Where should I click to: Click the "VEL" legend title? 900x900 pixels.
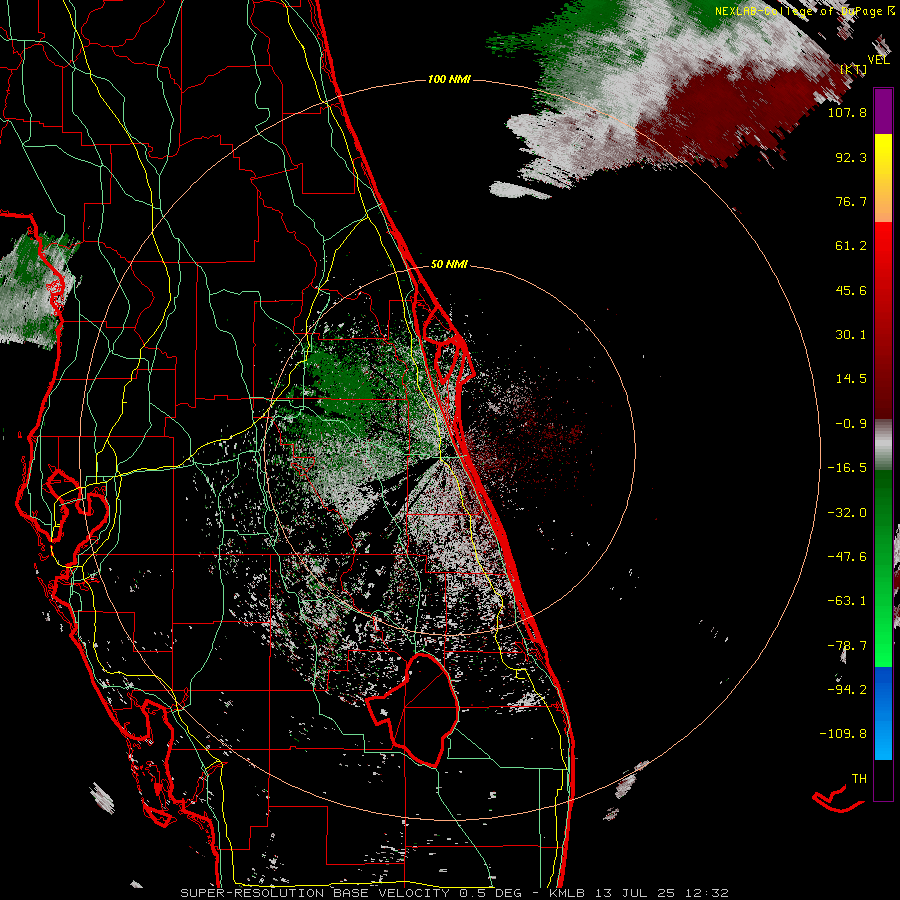(878, 59)
